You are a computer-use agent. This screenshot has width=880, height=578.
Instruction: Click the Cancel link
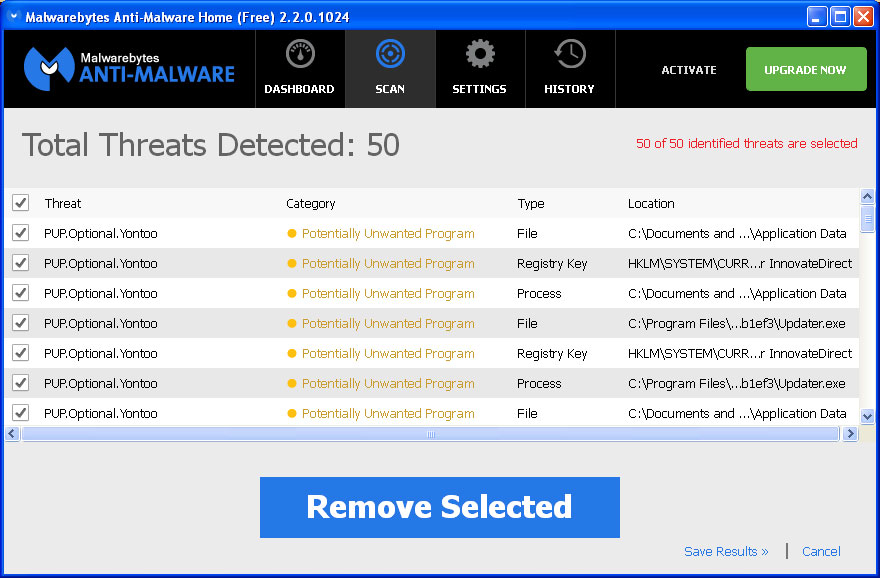click(821, 551)
